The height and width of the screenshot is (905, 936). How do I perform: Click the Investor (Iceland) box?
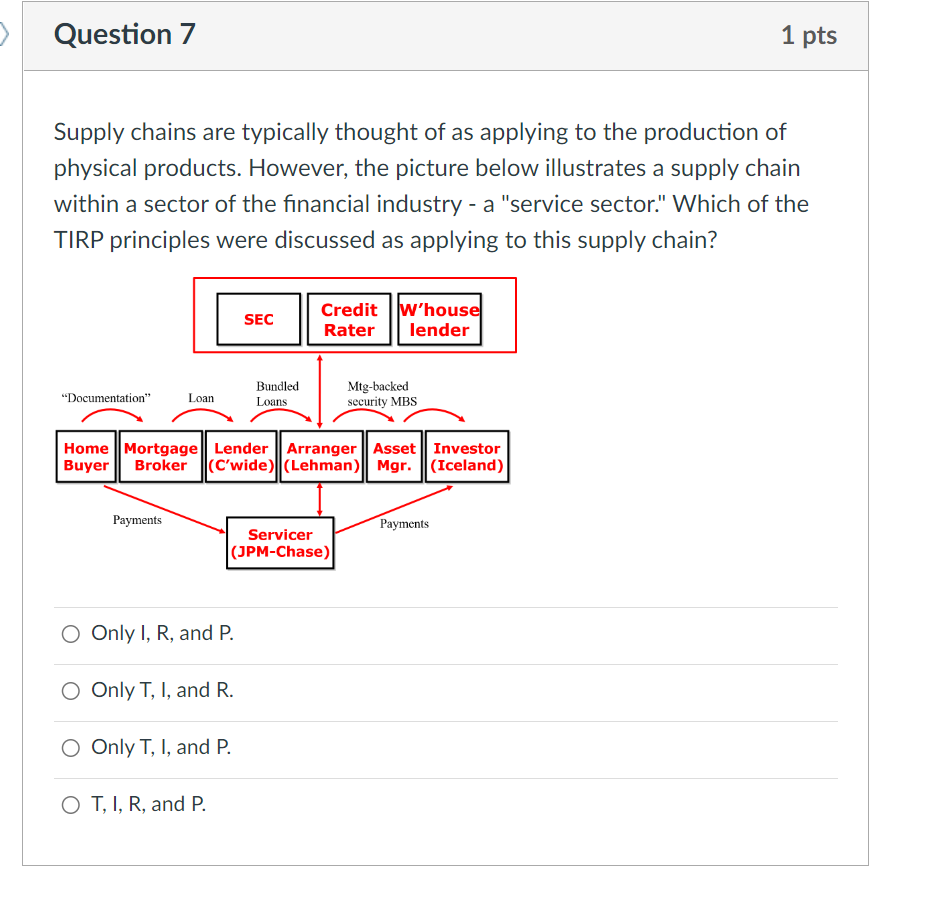click(x=466, y=456)
